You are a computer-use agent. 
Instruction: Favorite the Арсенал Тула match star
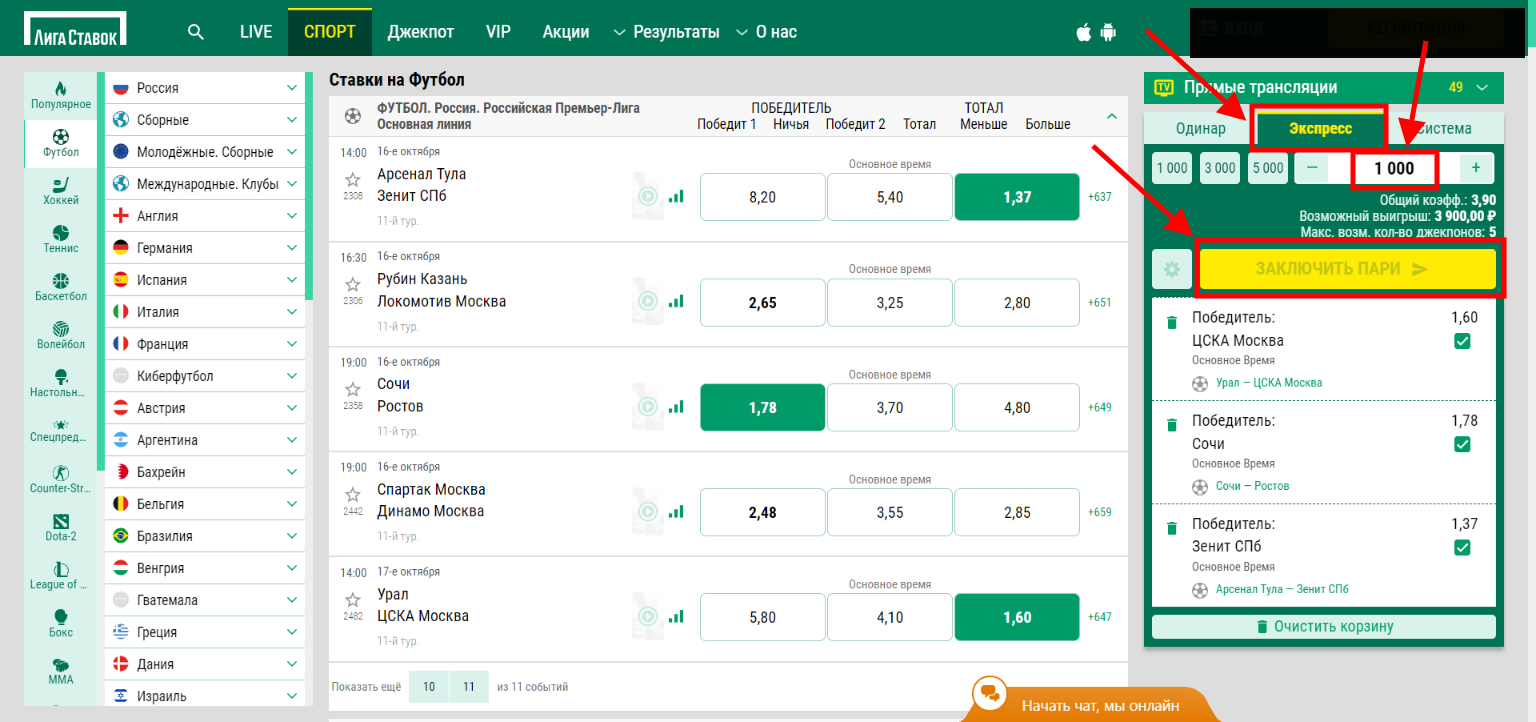point(352,180)
